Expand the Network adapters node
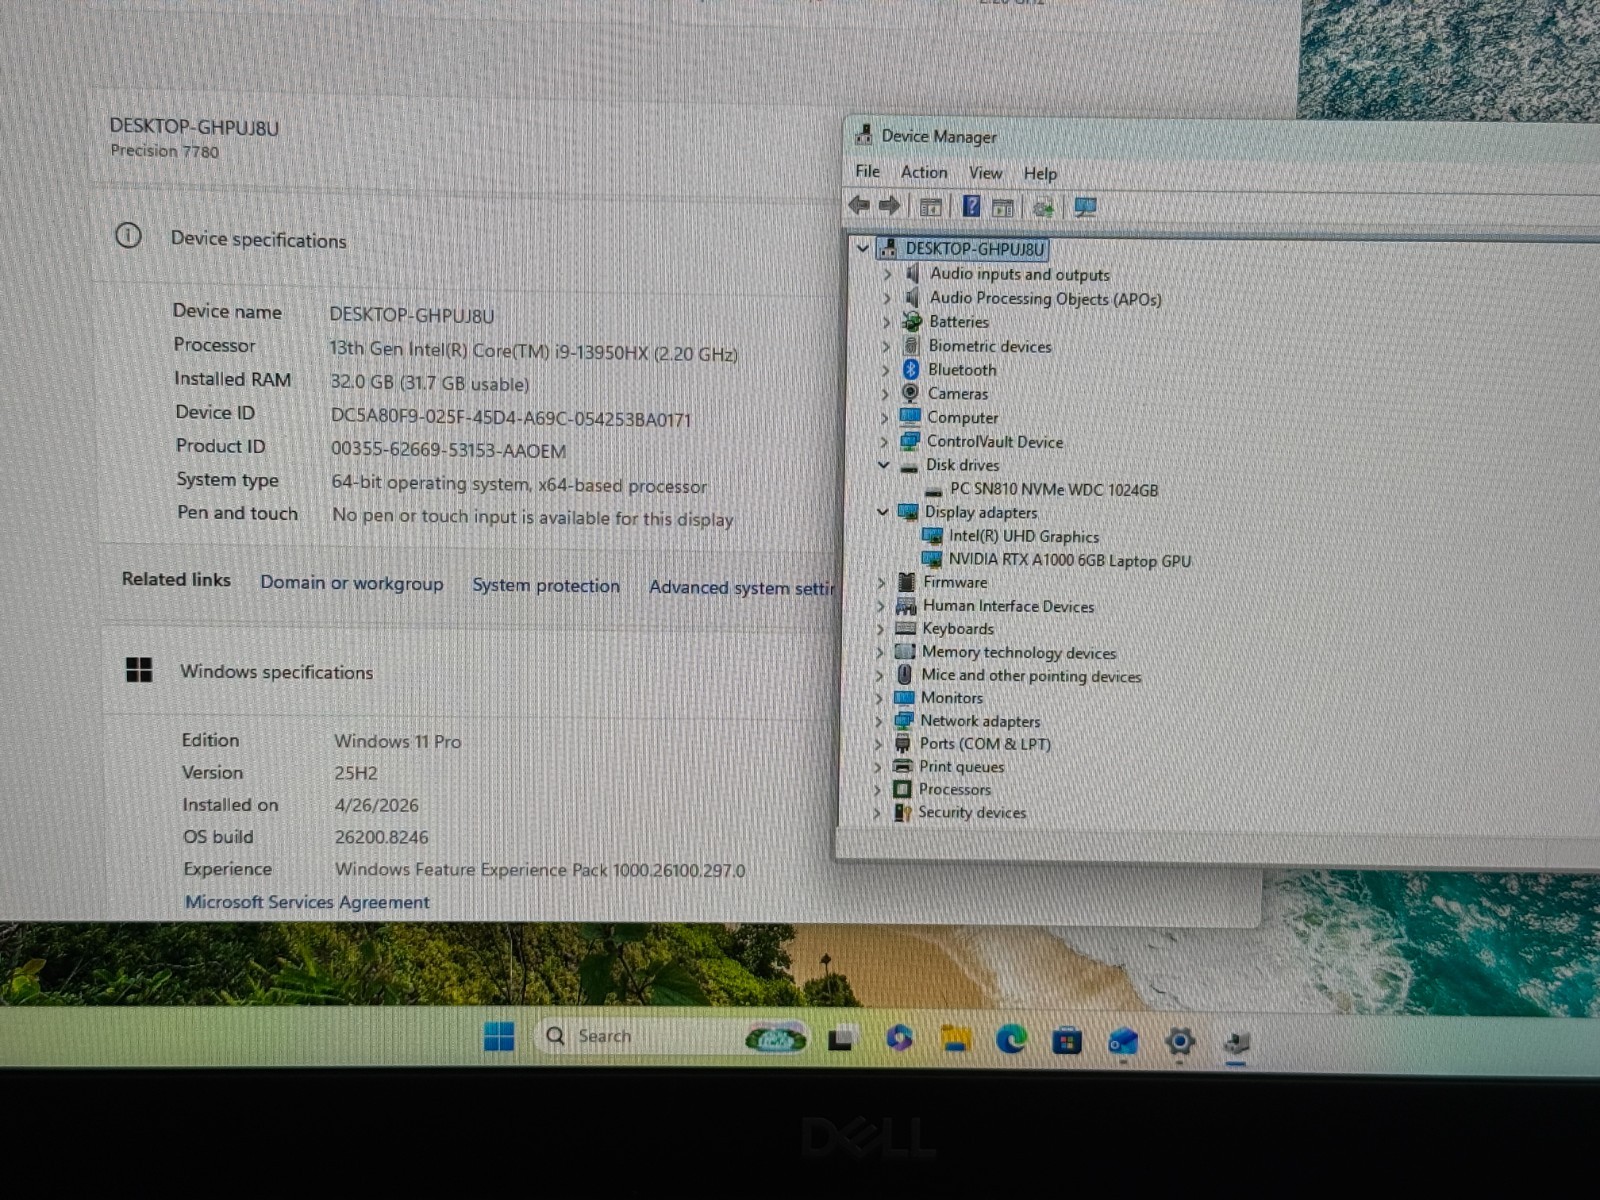 pos(879,721)
